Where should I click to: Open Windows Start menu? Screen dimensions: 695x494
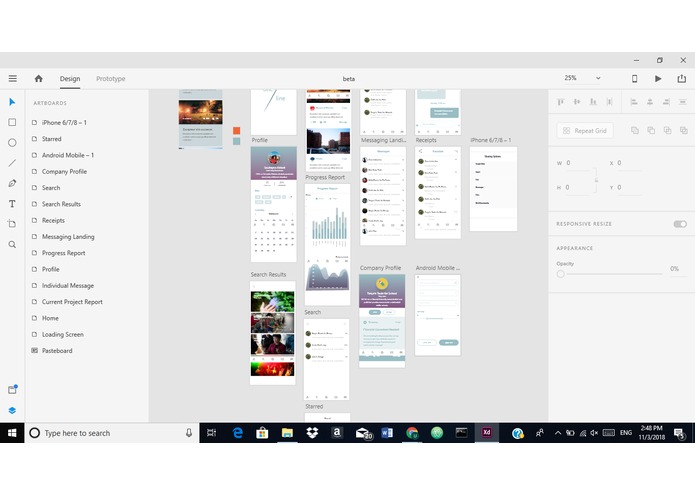[x=12, y=433]
